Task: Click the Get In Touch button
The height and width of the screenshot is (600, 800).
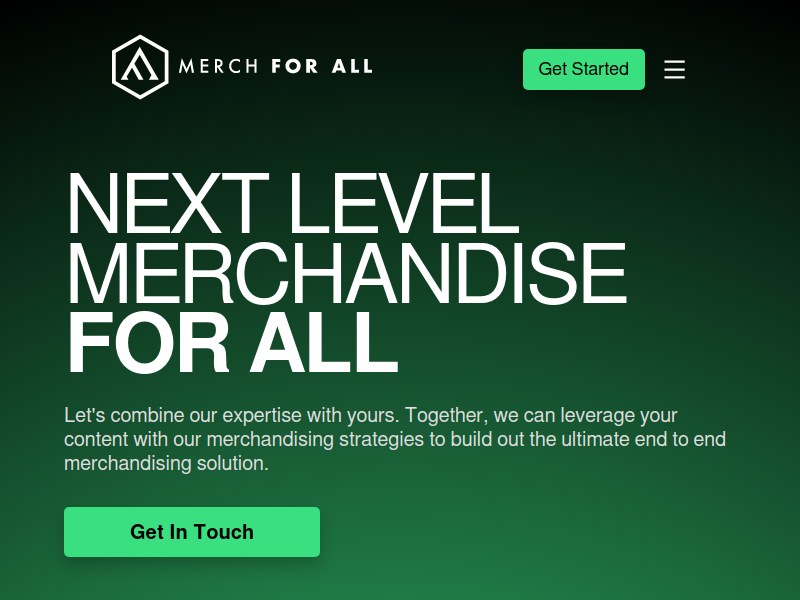Action: point(192,532)
